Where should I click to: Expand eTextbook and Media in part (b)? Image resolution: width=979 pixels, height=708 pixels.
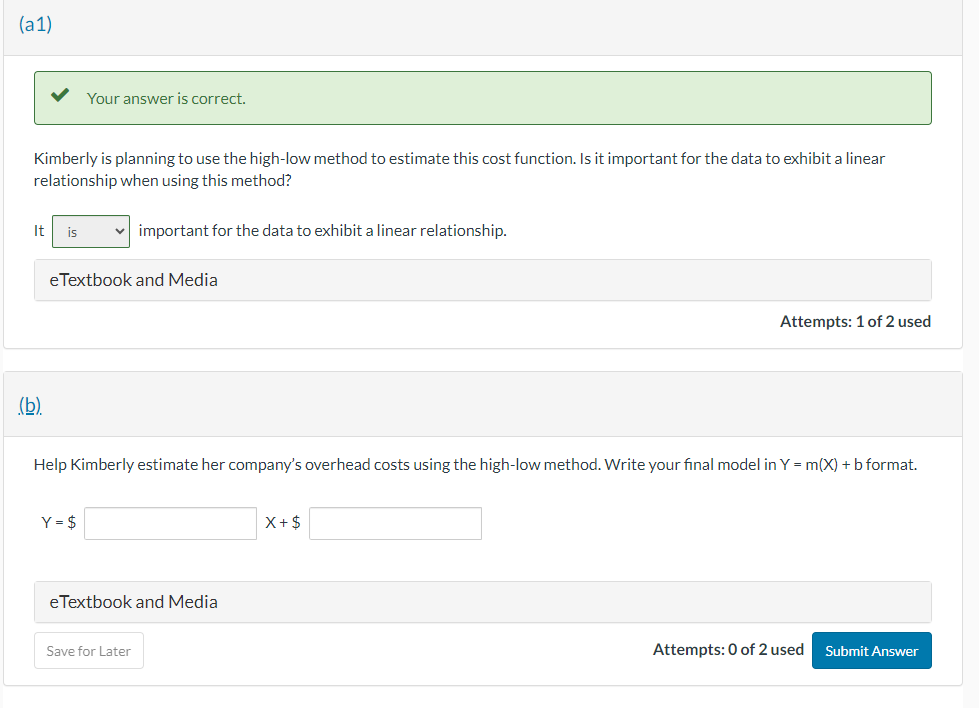483,602
